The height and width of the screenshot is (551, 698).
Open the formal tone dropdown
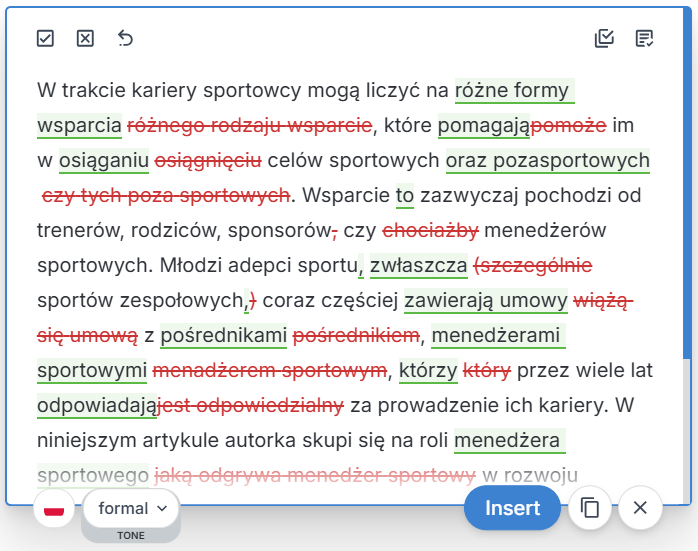130,508
